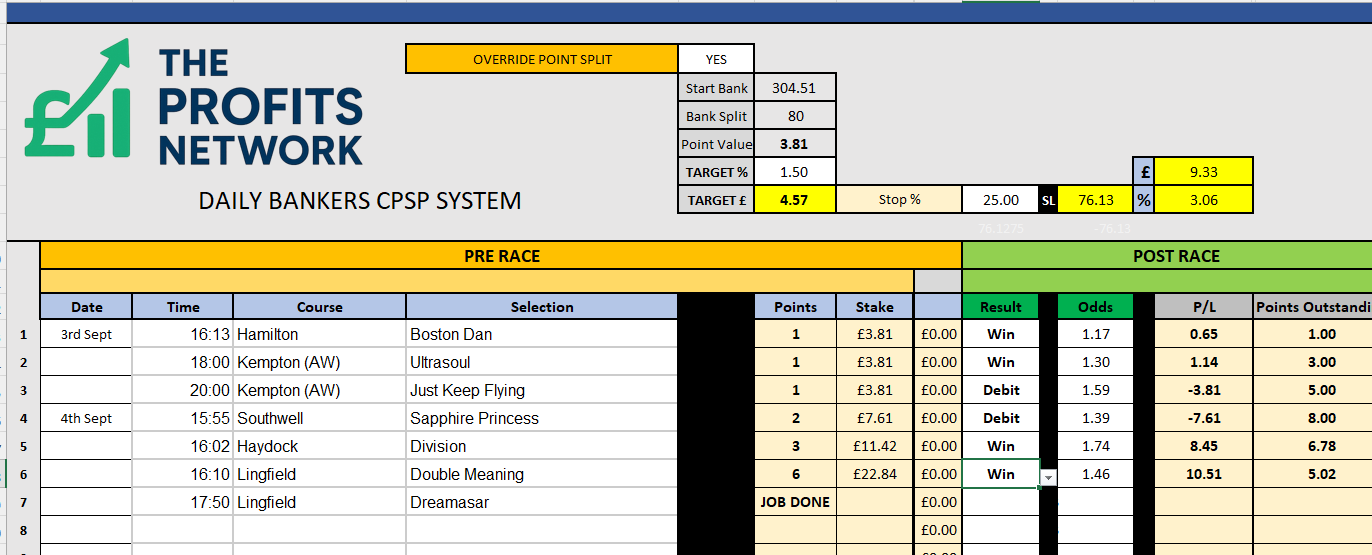This screenshot has height=555, width=1372.
Task: Select the PRE RACE header
Action: coord(500,256)
